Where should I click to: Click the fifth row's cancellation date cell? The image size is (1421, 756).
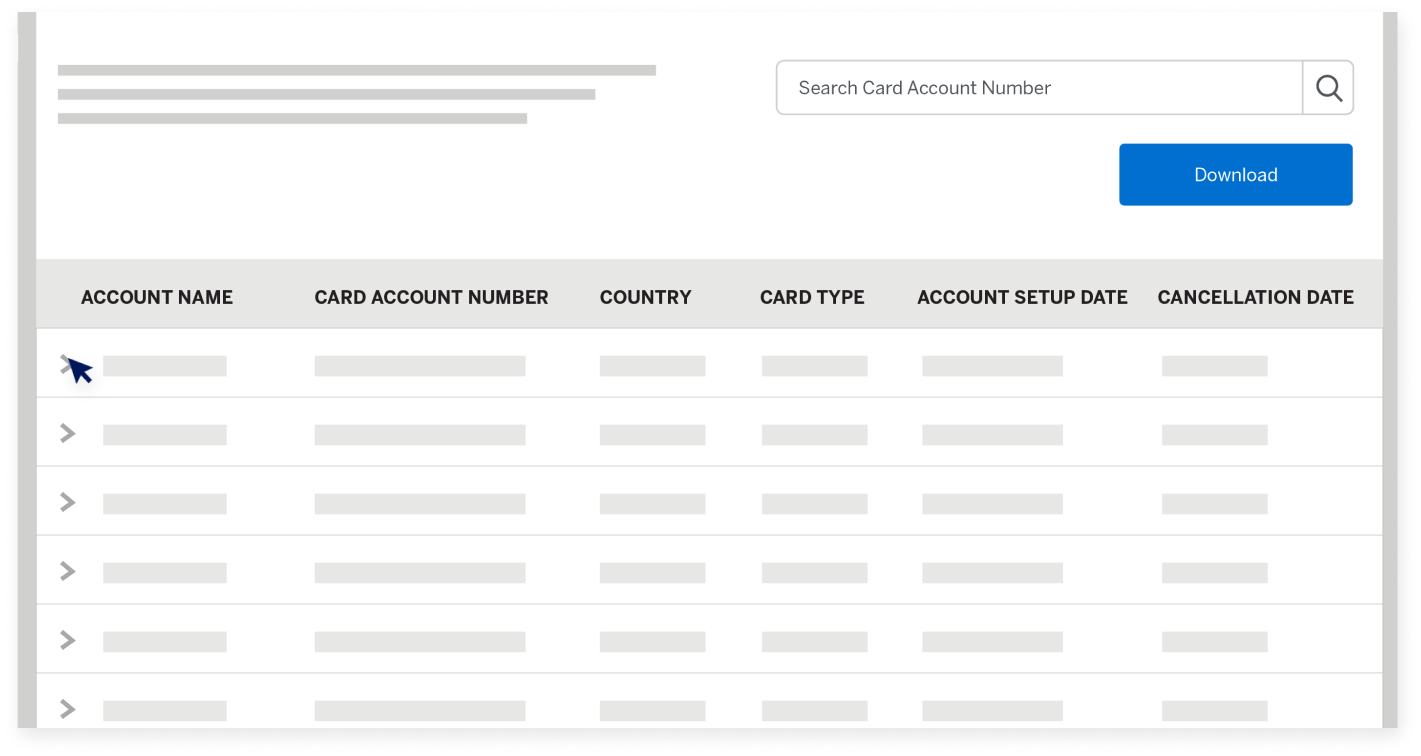1214,642
